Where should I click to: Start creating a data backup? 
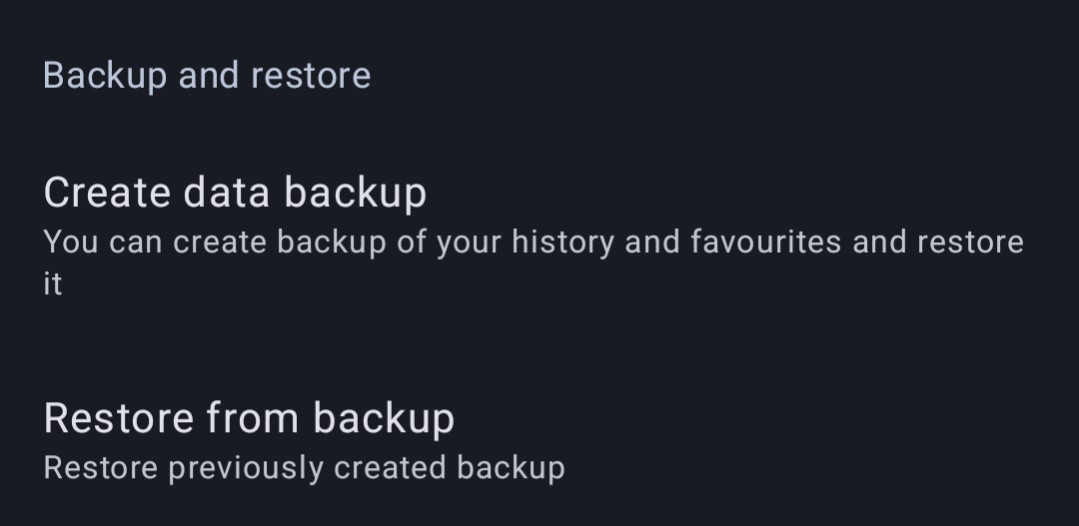pyautogui.click(x=235, y=192)
